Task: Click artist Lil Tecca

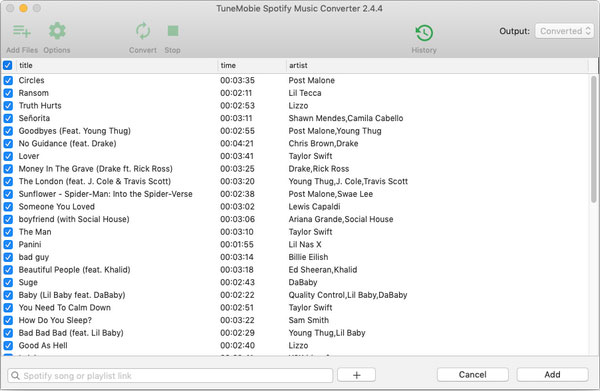Action: (305, 93)
